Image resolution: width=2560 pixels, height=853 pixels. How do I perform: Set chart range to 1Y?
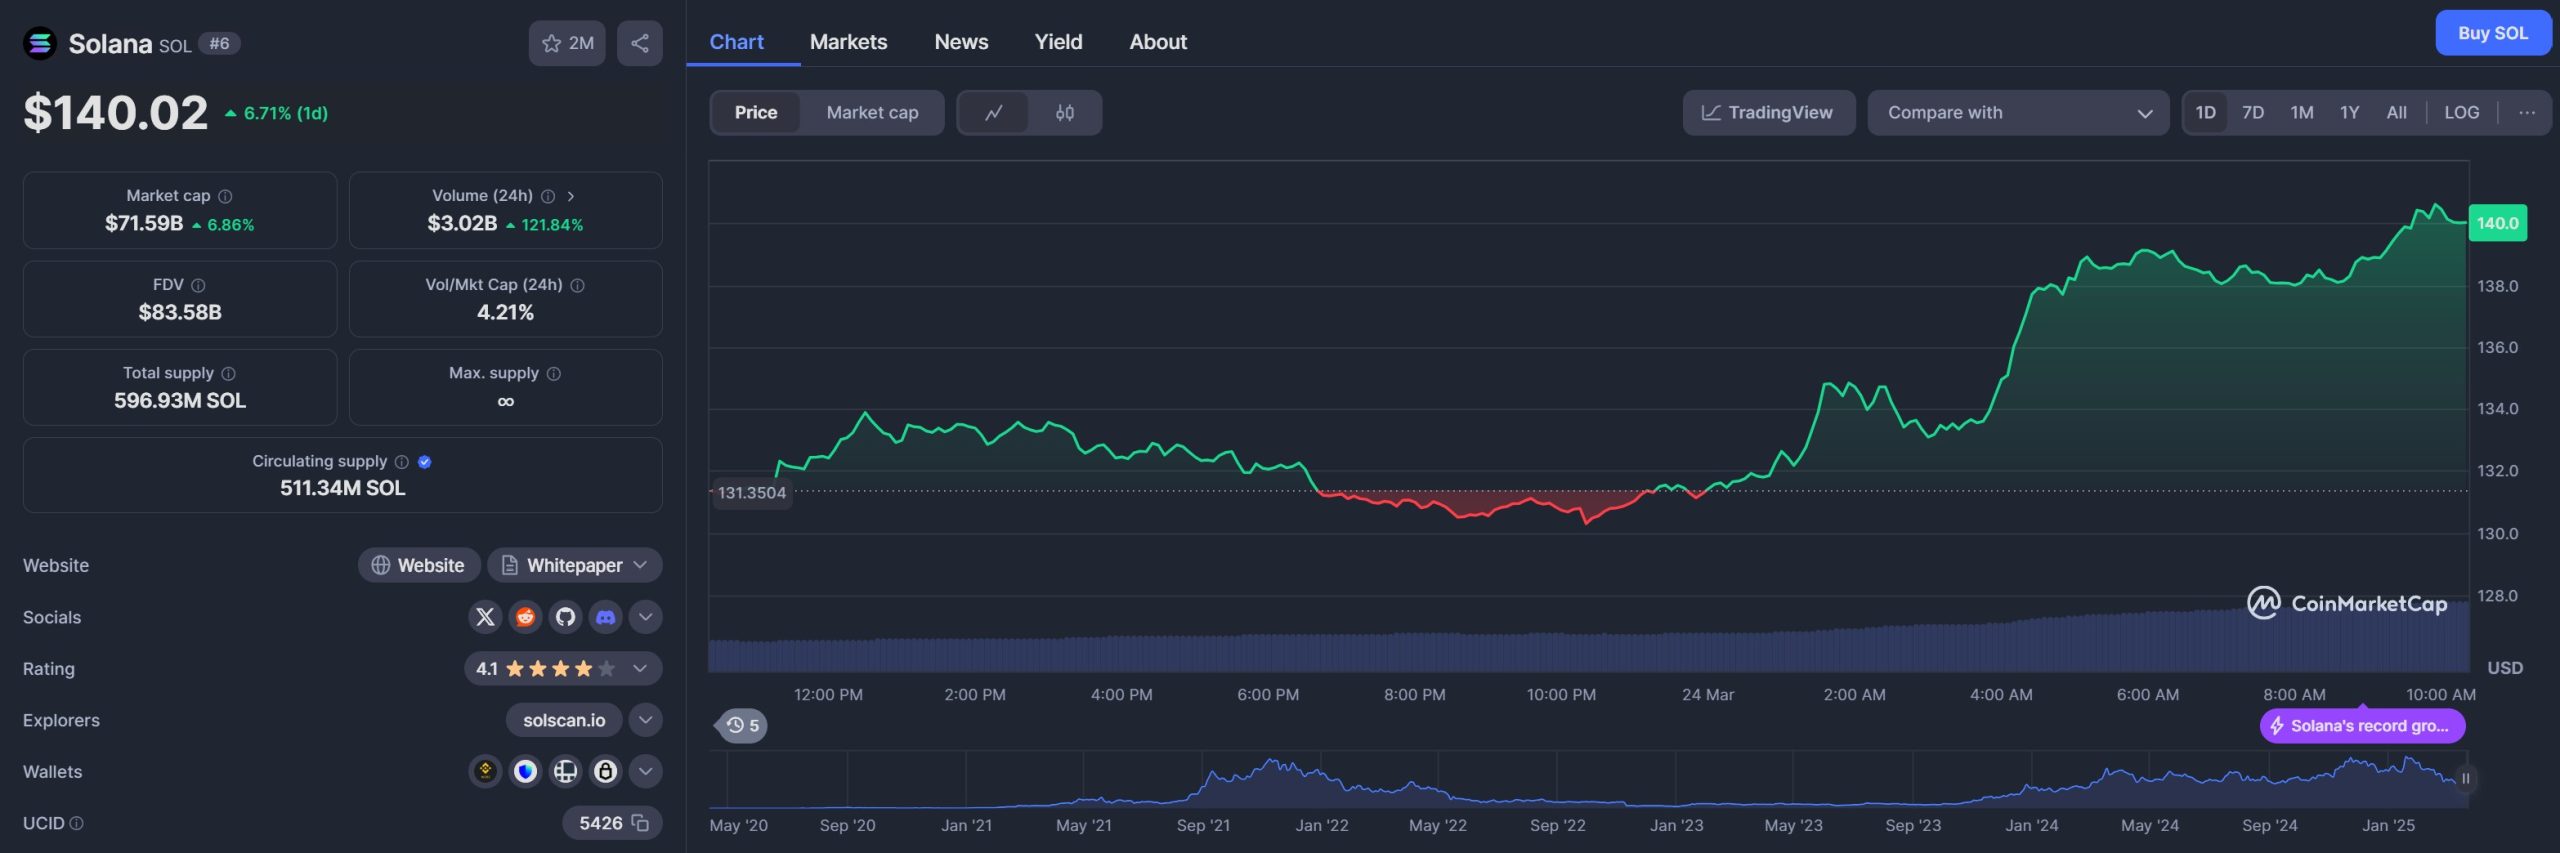click(2350, 113)
